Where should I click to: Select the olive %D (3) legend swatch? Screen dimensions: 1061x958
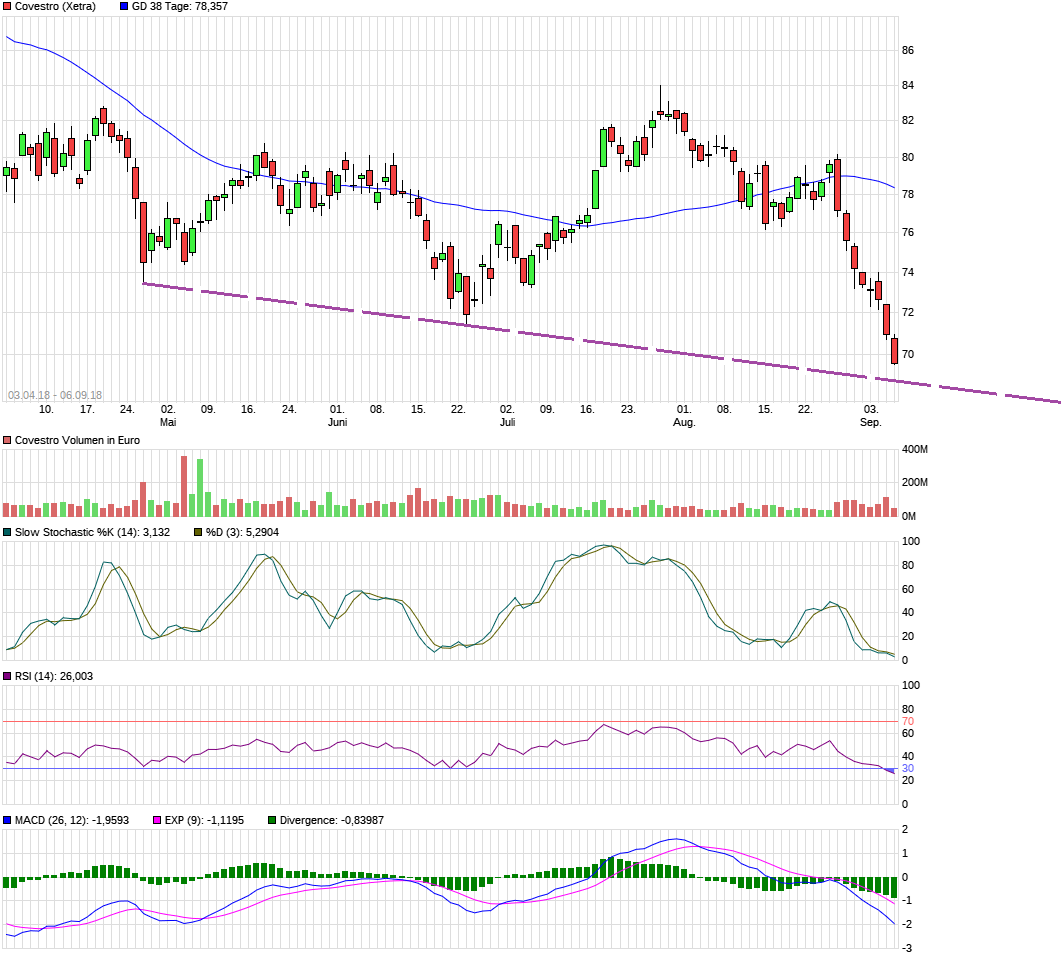[198, 532]
